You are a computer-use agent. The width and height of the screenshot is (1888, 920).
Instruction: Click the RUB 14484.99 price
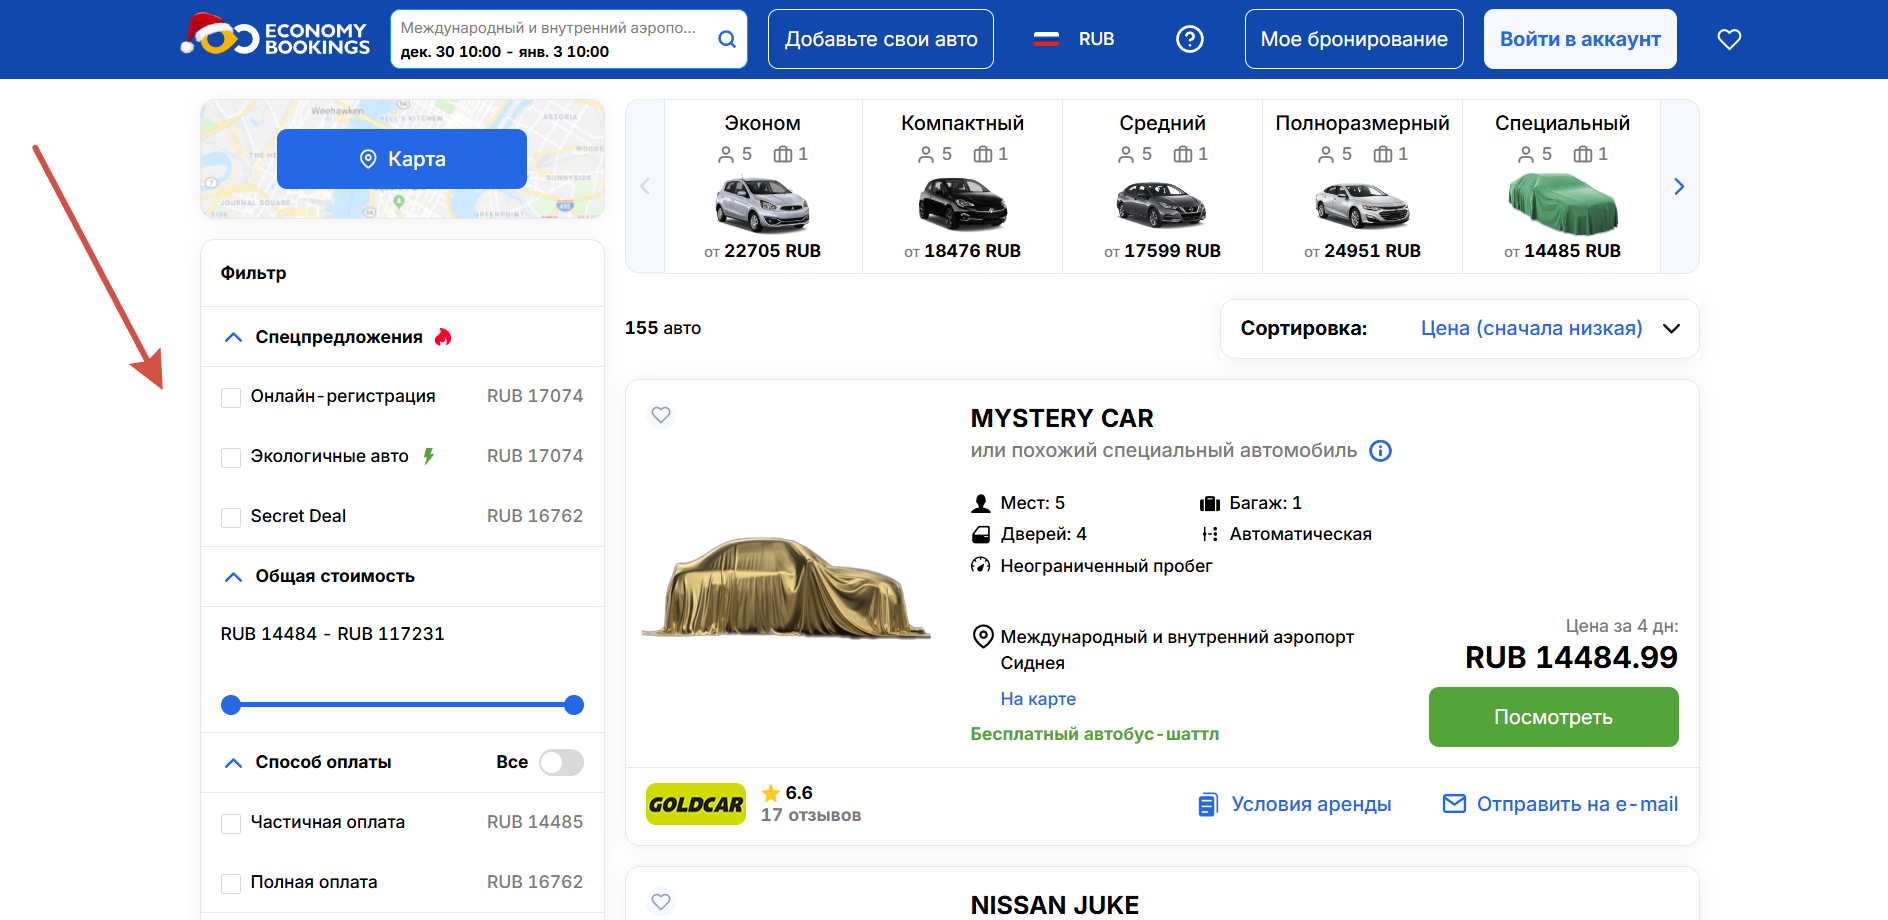click(1571, 657)
